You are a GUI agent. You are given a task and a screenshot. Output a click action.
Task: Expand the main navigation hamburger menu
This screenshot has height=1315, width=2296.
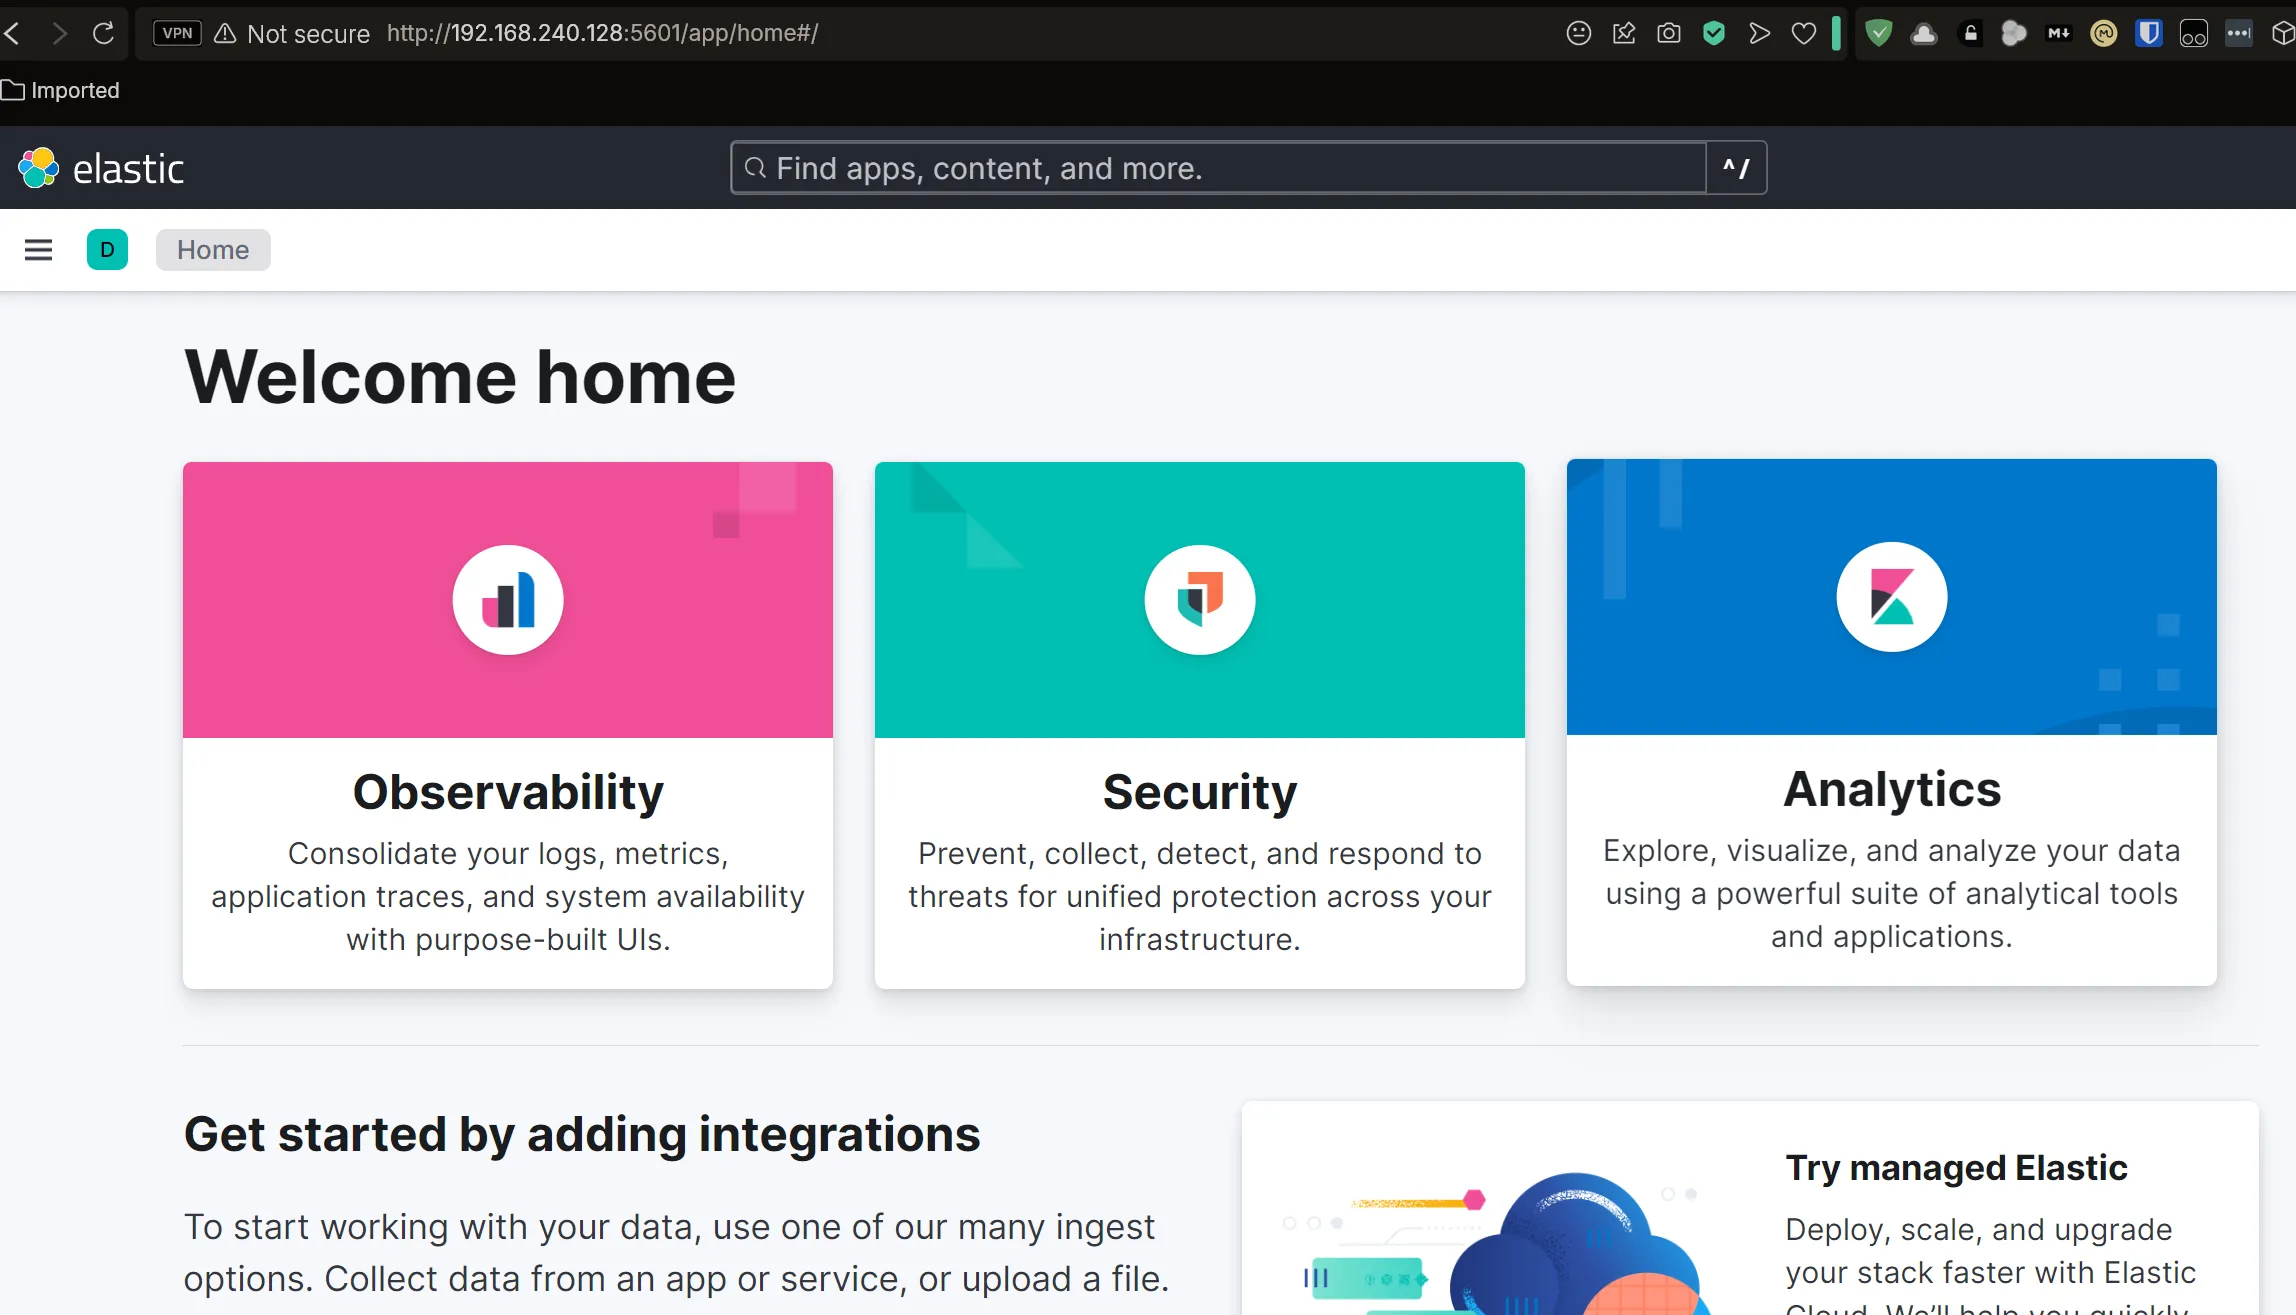click(38, 249)
